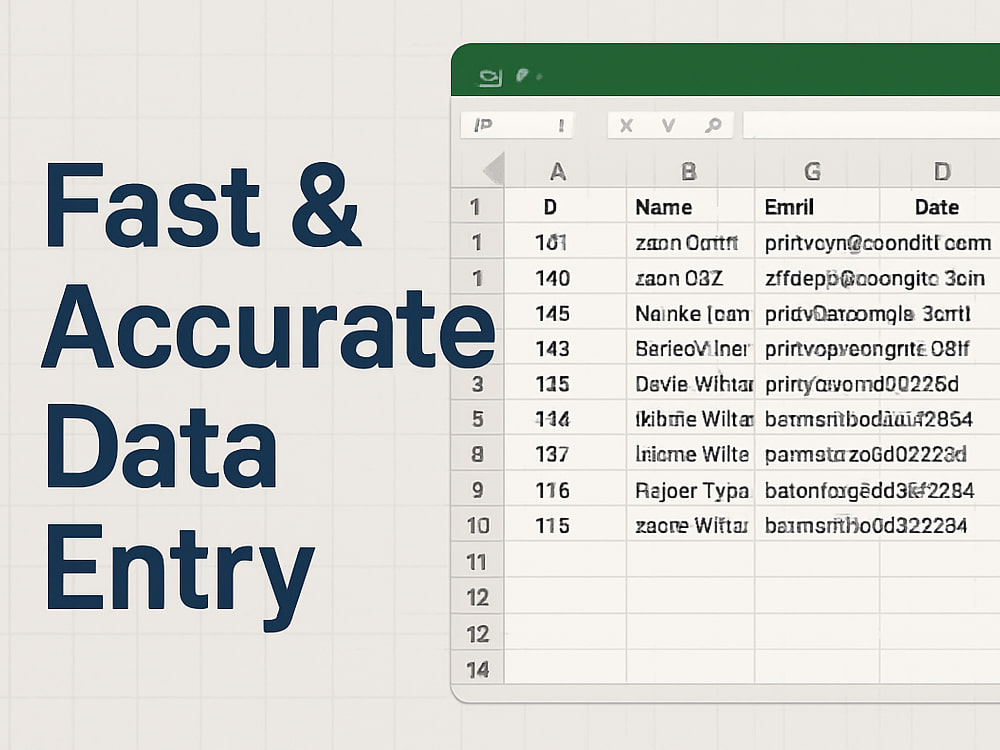Select row header 14
The height and width of the screenshot is (750, 1000).
[x=478, y=669]
